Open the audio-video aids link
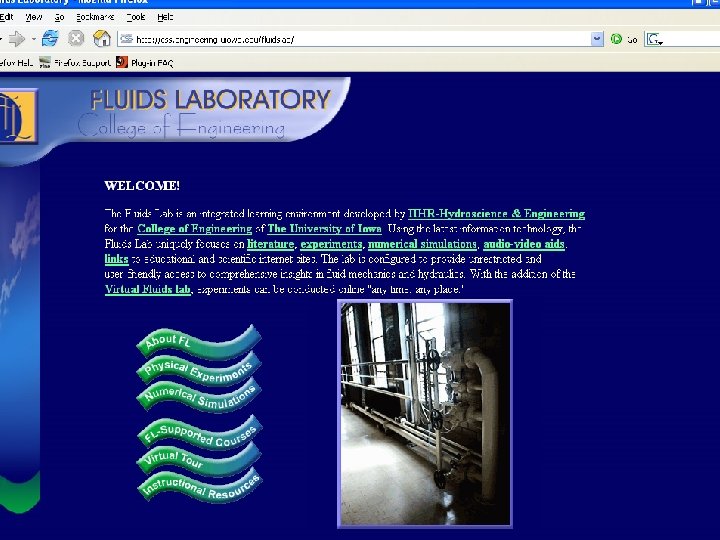 [524, 244]
